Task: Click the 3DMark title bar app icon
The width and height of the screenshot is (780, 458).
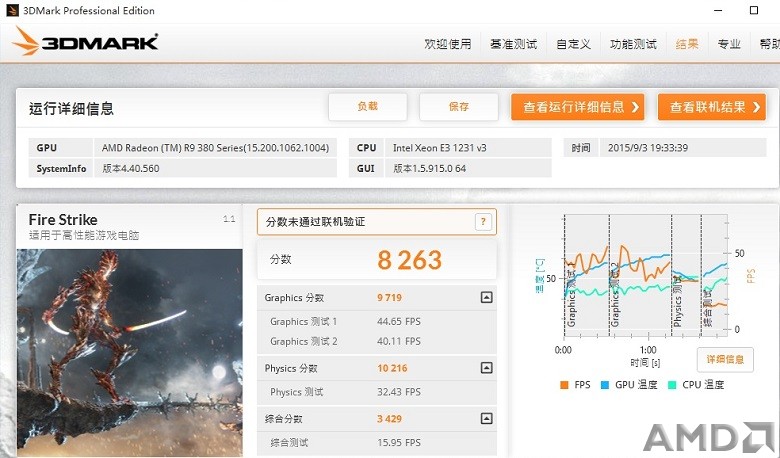Action: pos(12,10)
